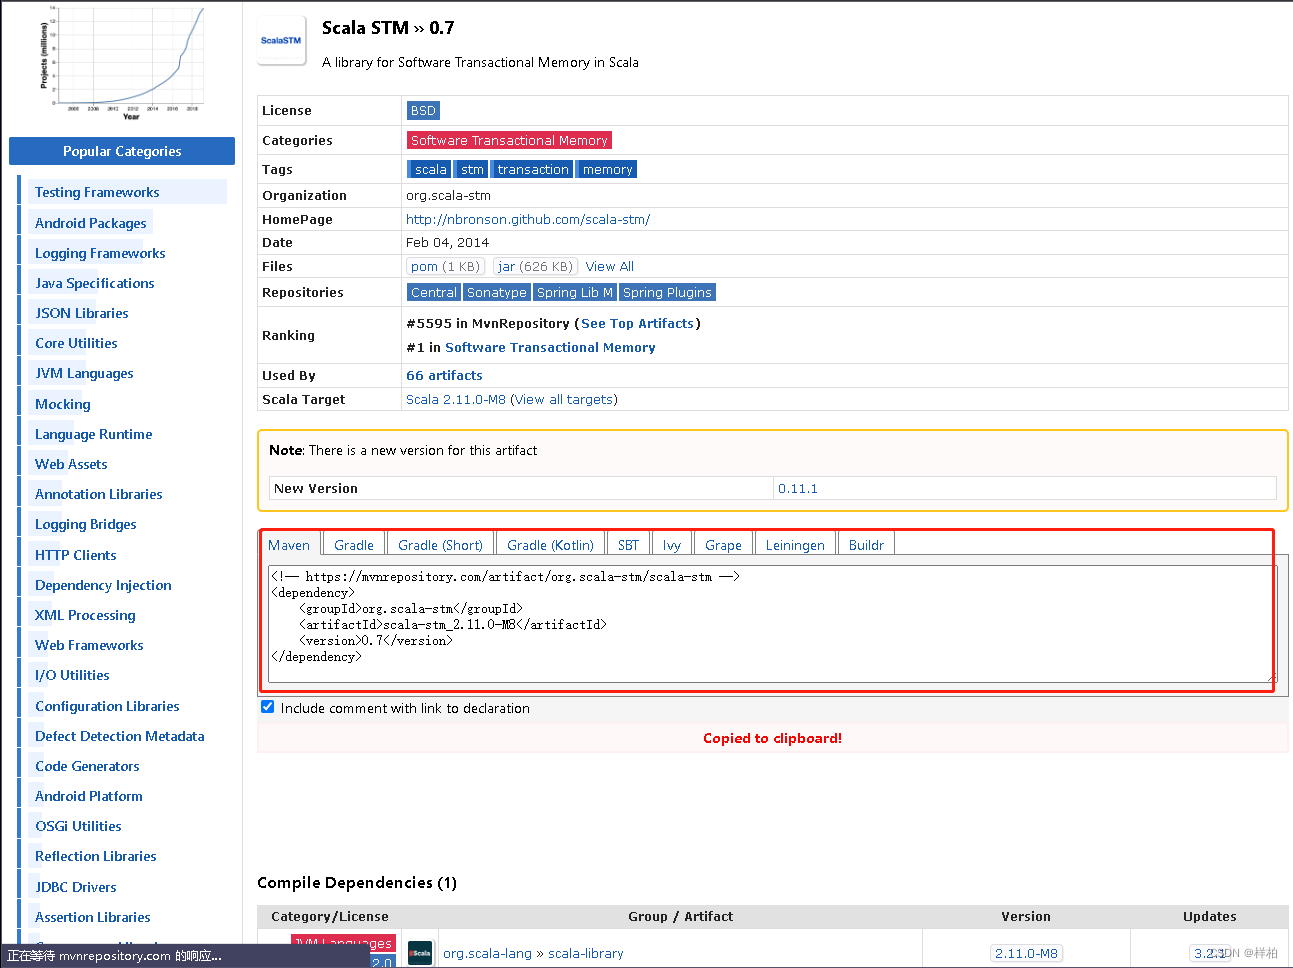
Task: Select the transaction tag
Action: pyautogui.click(x=532, y=170)
